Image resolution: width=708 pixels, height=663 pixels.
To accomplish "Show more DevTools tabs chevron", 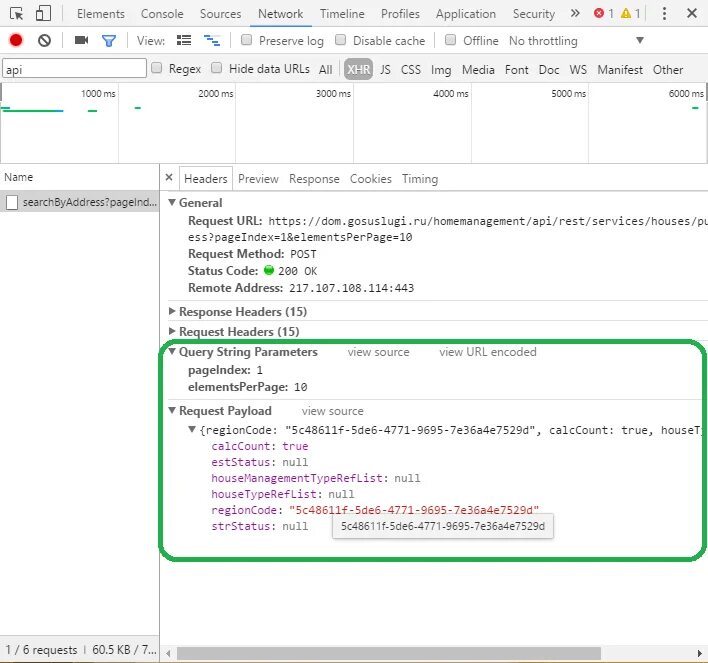I will coord(575,14).
